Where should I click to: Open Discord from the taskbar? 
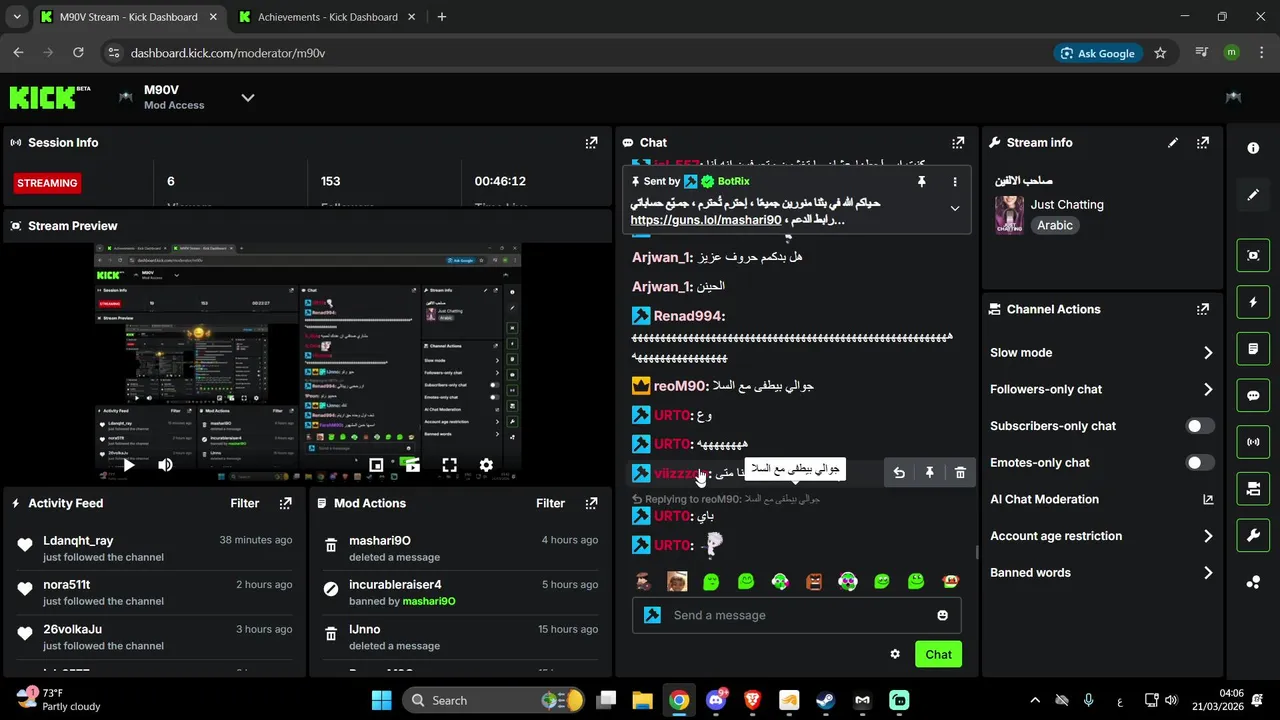click(x=716, y=700)
